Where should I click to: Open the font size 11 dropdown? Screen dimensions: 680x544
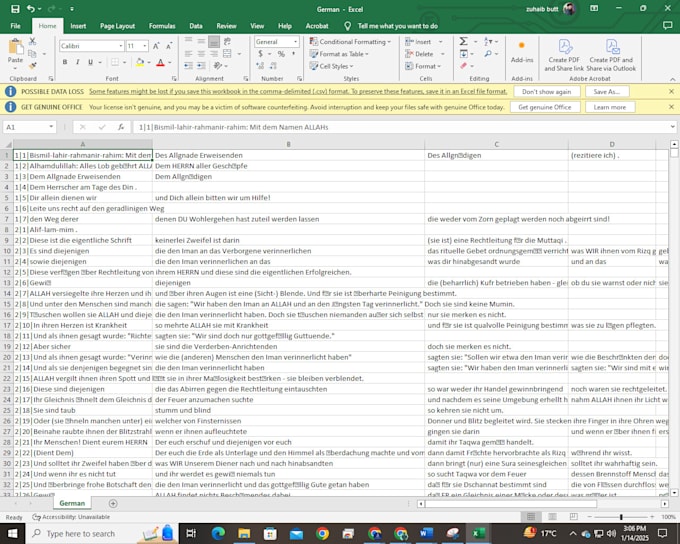(x=145, y=46)
